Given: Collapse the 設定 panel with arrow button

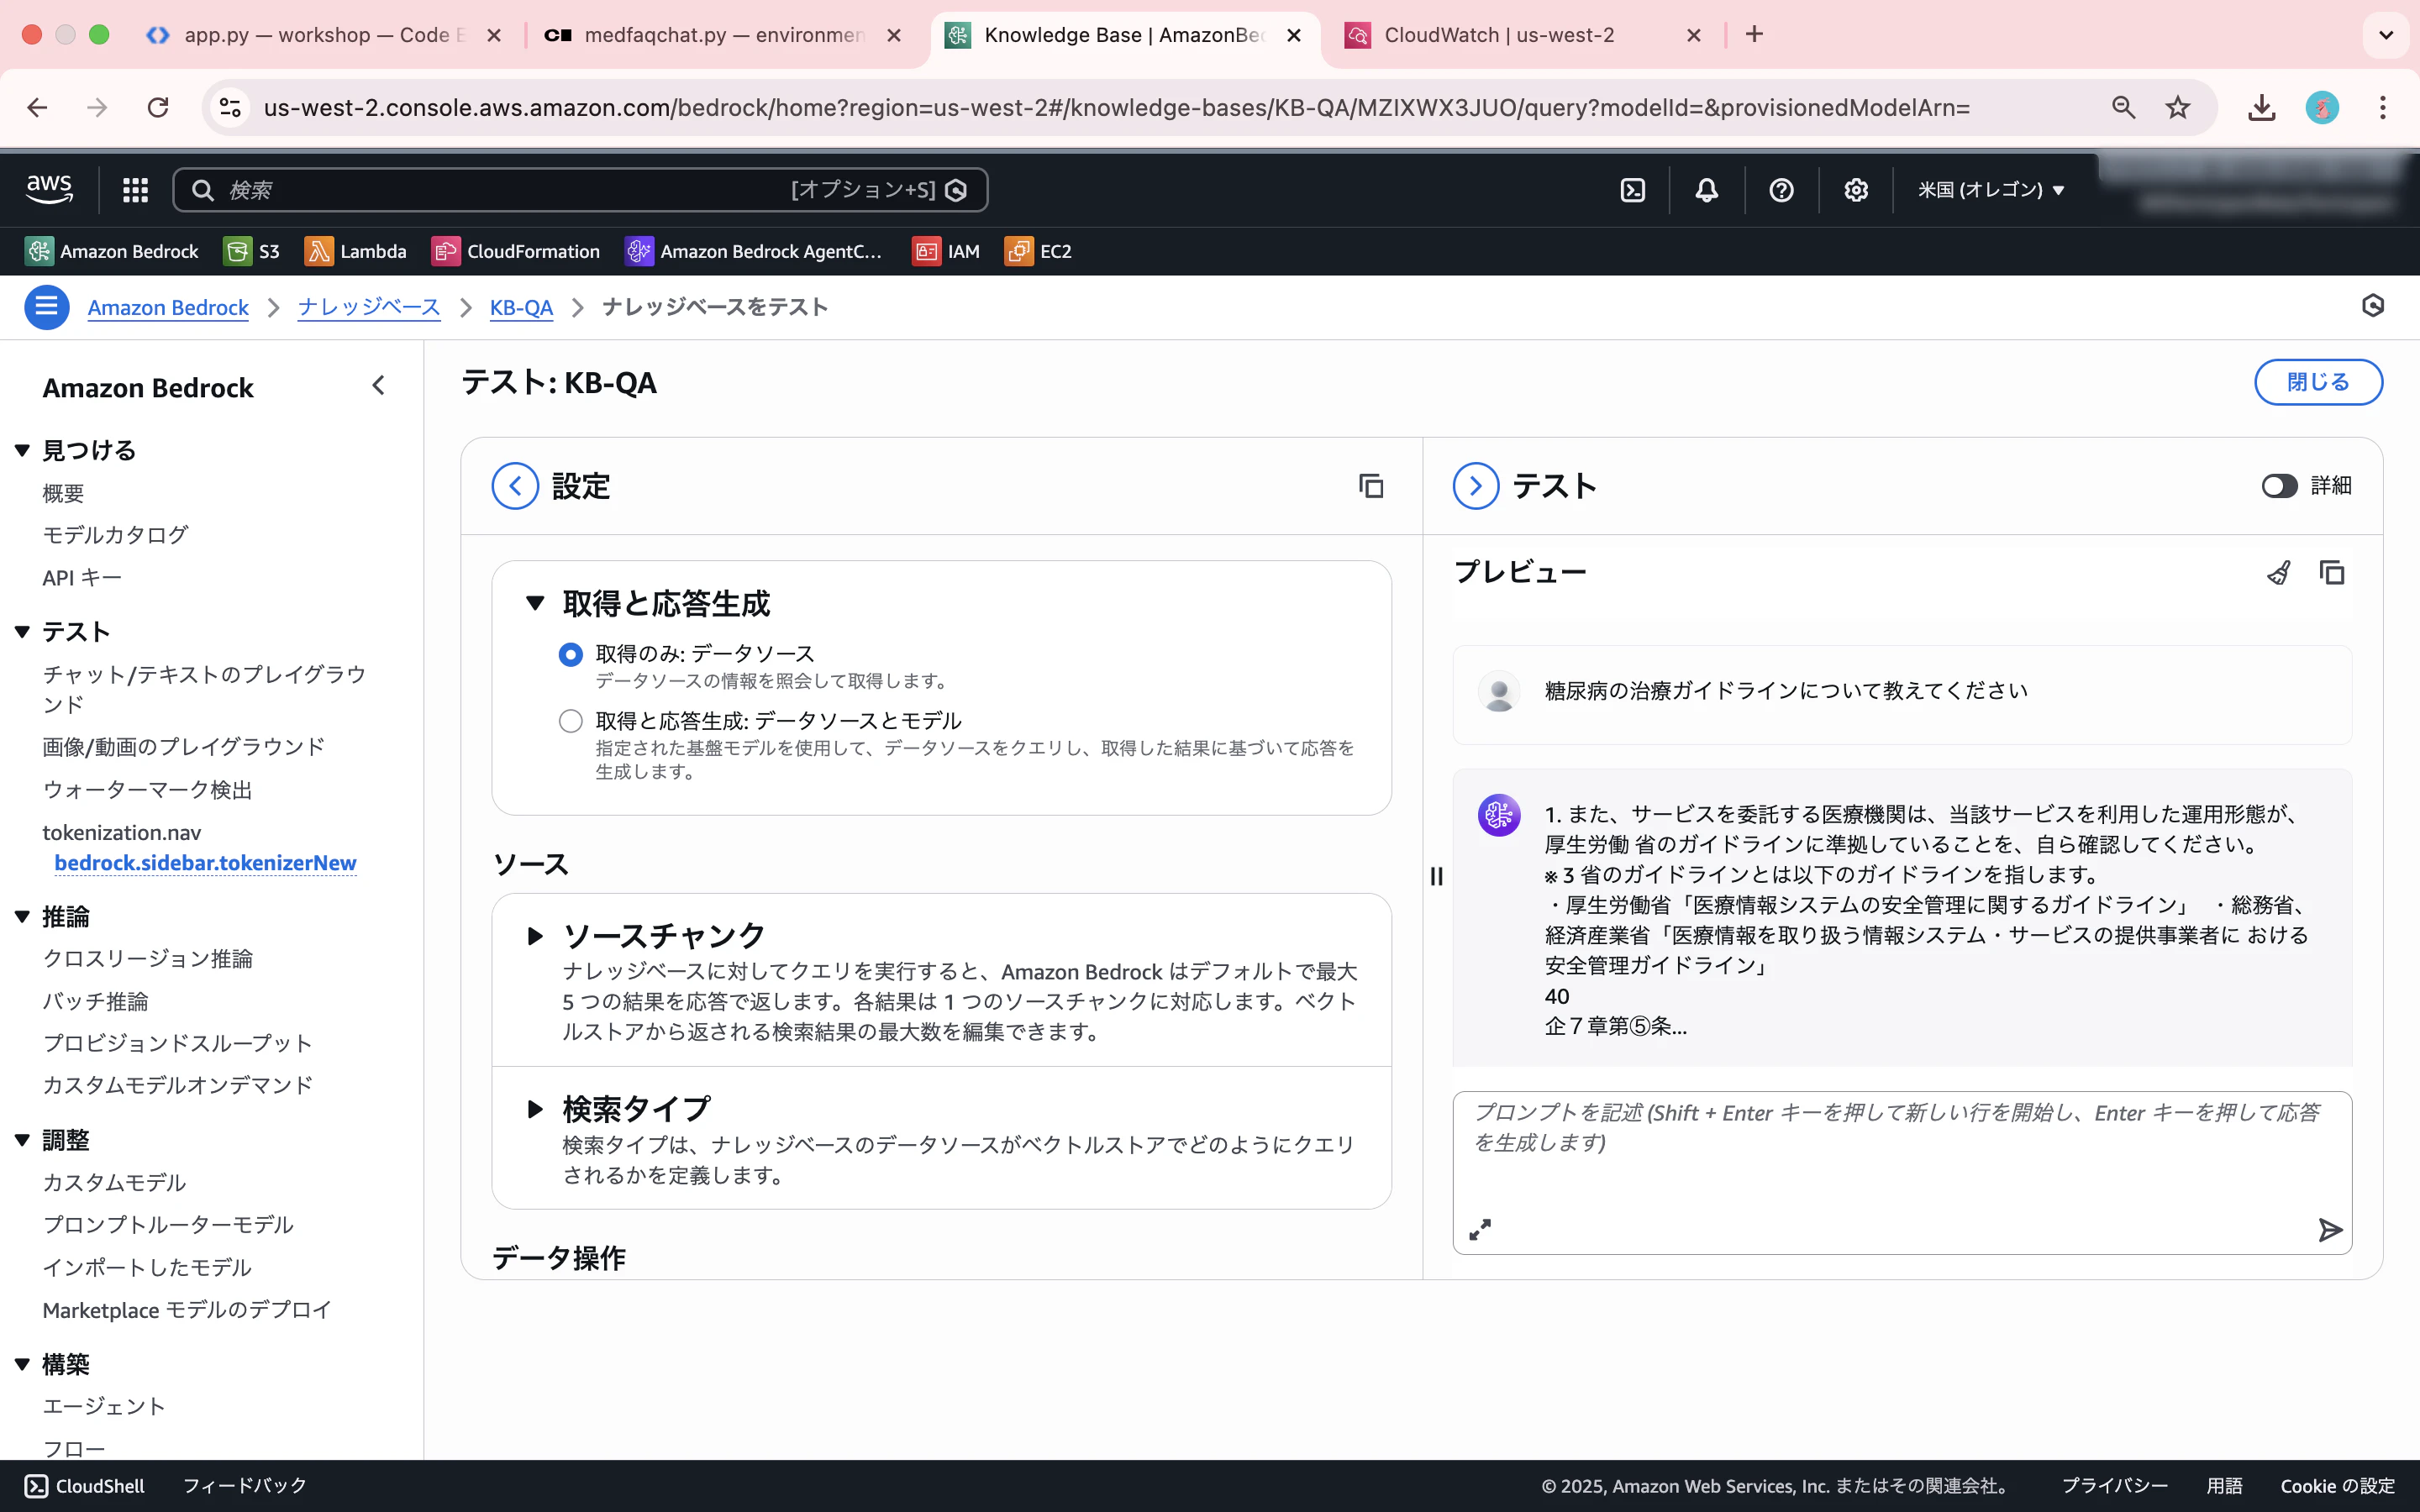Looking at the screenshot, I should point(515,486).
